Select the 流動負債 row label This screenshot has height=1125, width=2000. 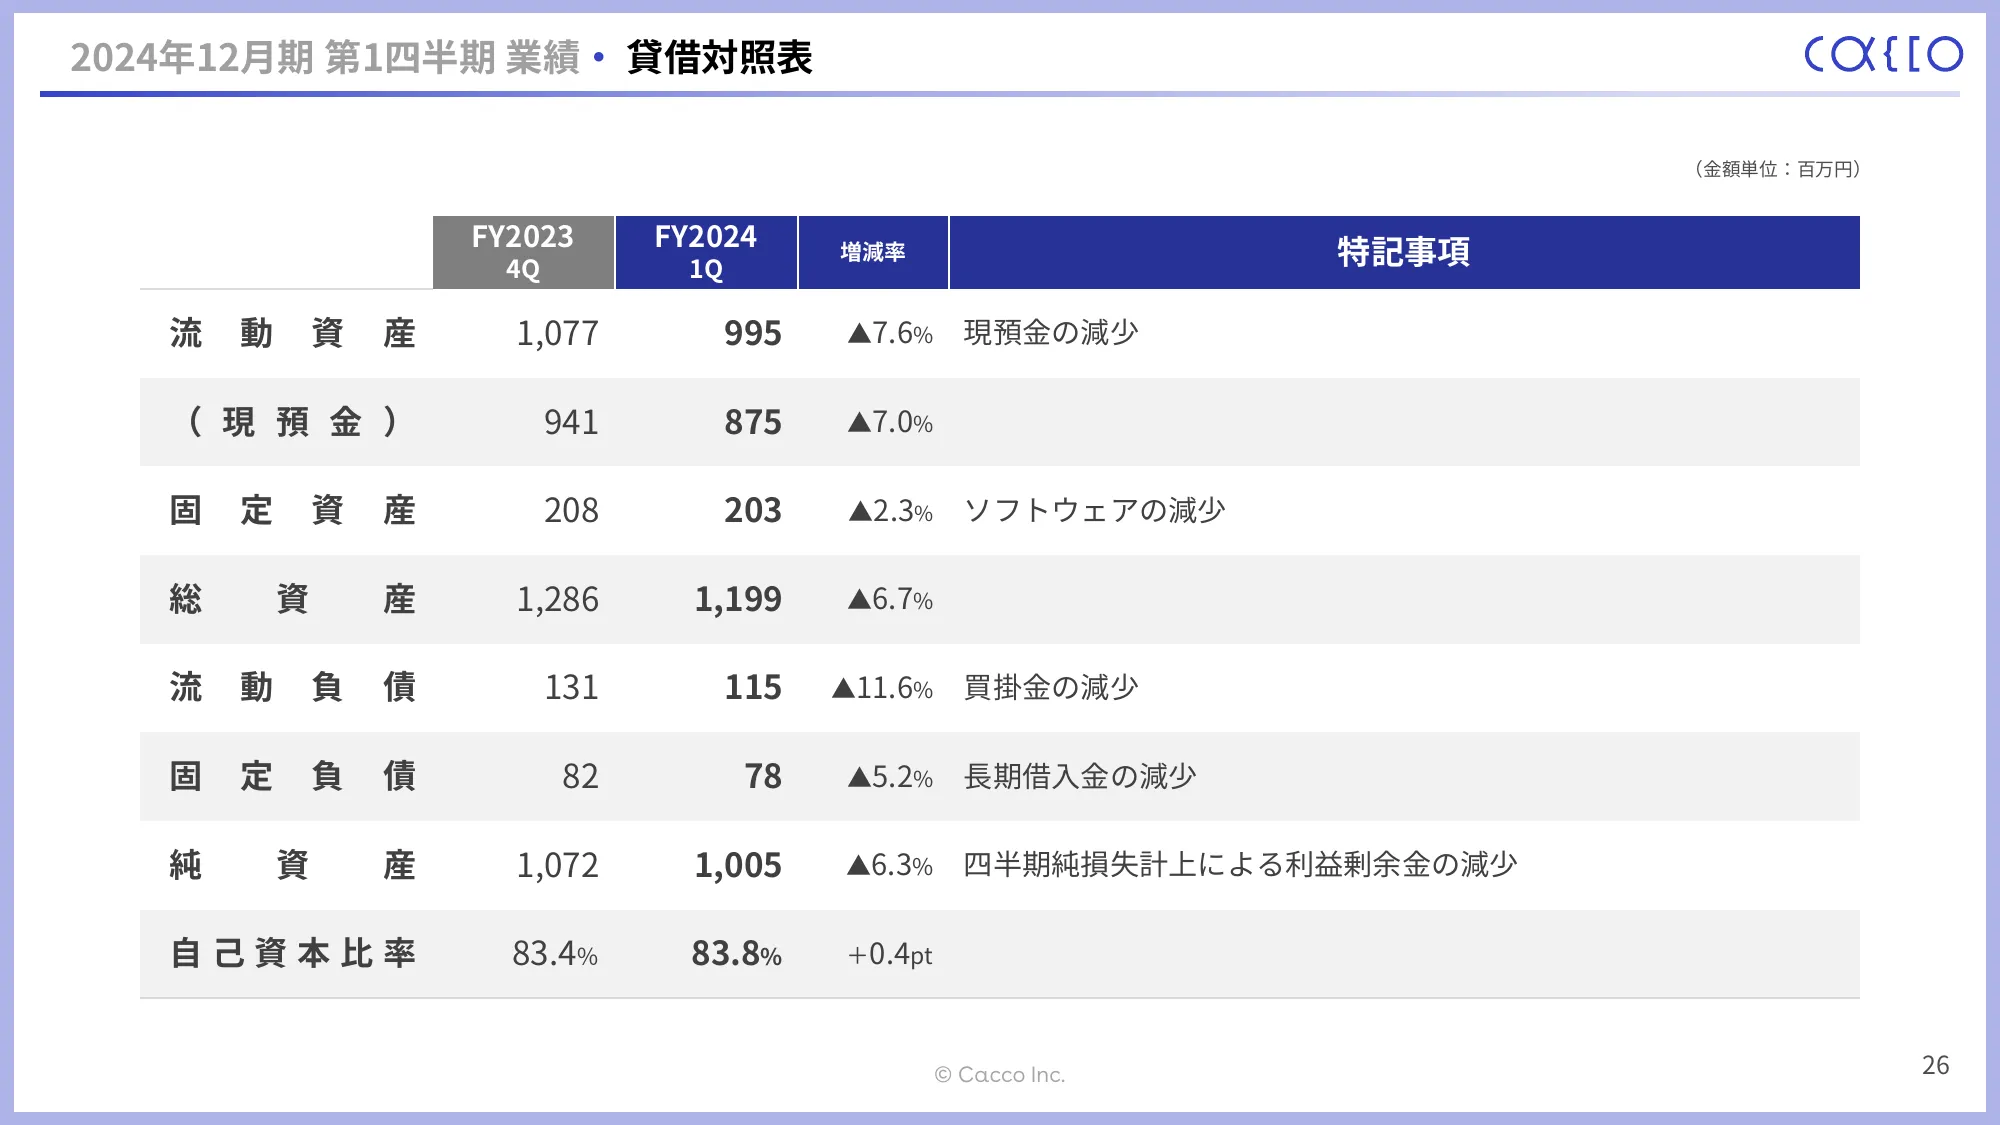[292, 687]
